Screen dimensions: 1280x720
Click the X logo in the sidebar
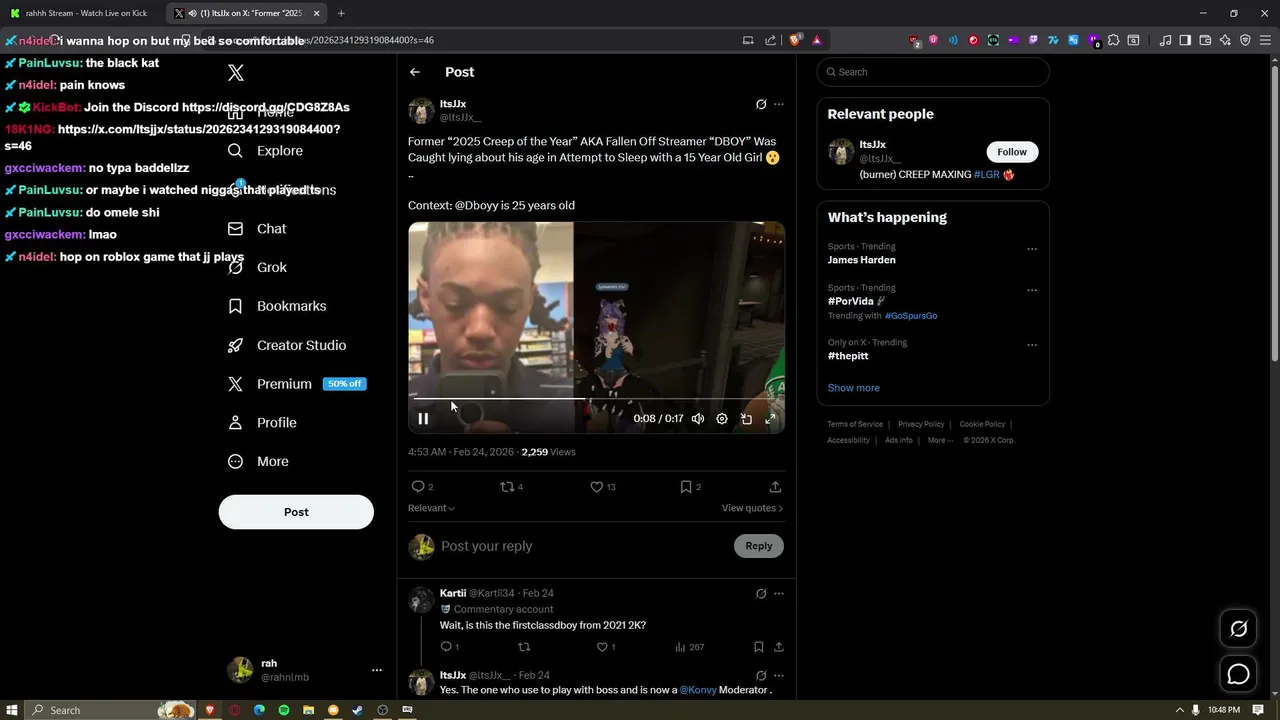pyautogui.click(x=236, y=72)
